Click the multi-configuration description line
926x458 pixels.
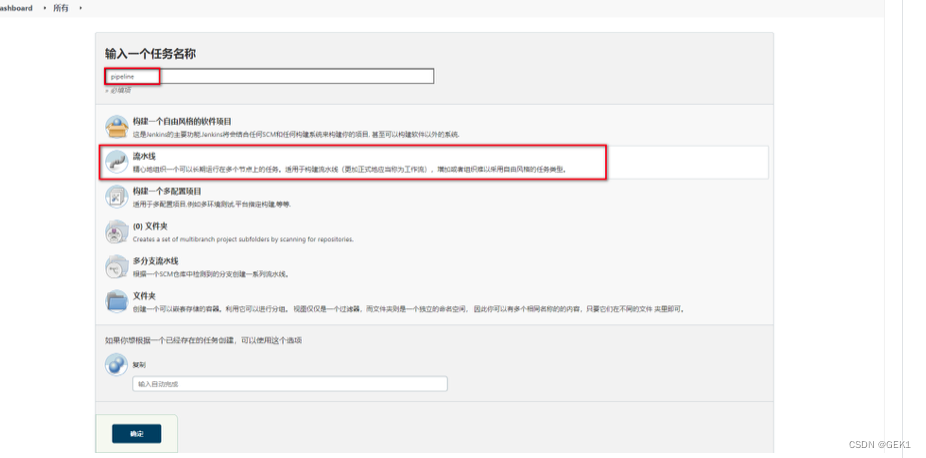pyautogui.click(x=212, y=204)
